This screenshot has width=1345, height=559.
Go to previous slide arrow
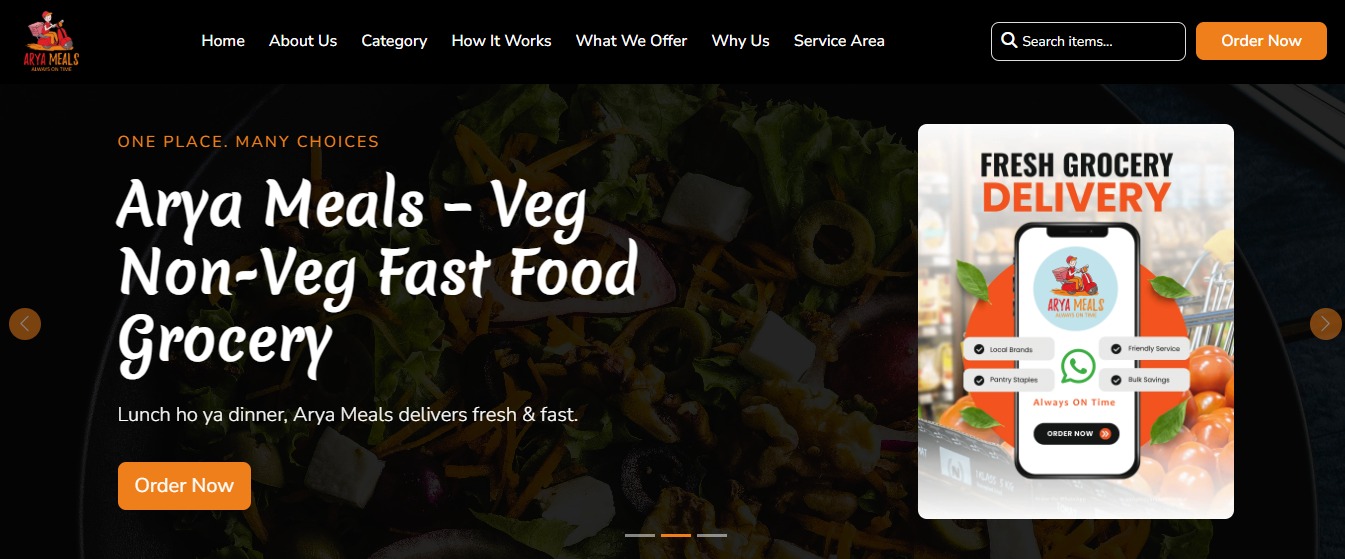(x=25, y=323)
